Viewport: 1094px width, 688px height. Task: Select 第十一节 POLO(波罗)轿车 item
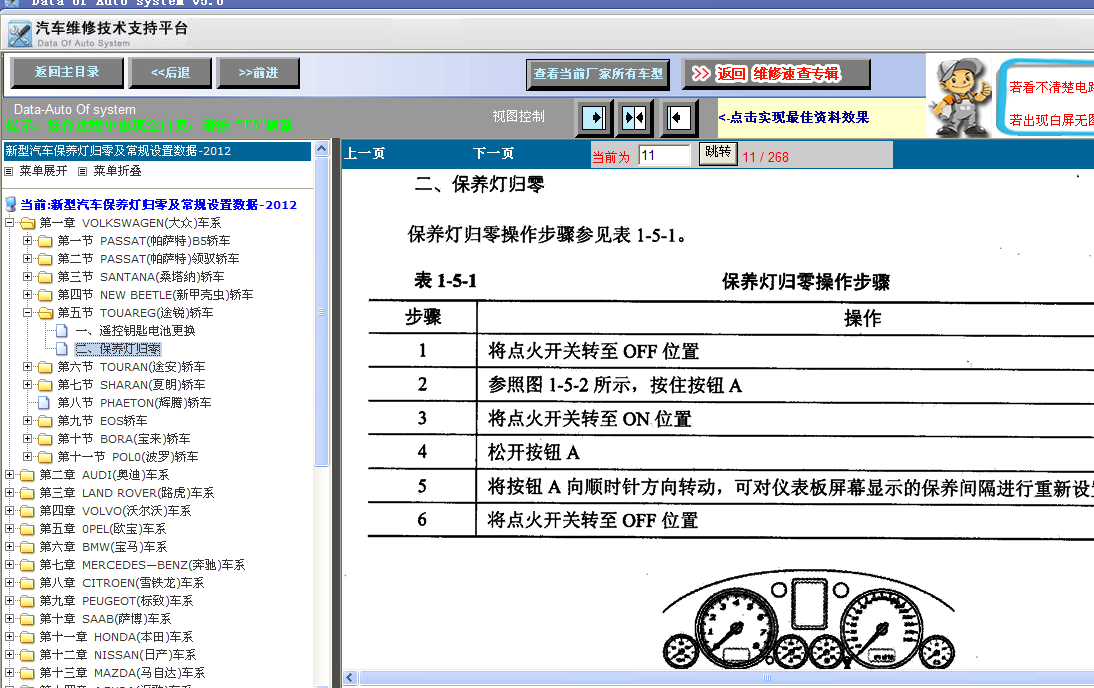click(x=128, y=457)
